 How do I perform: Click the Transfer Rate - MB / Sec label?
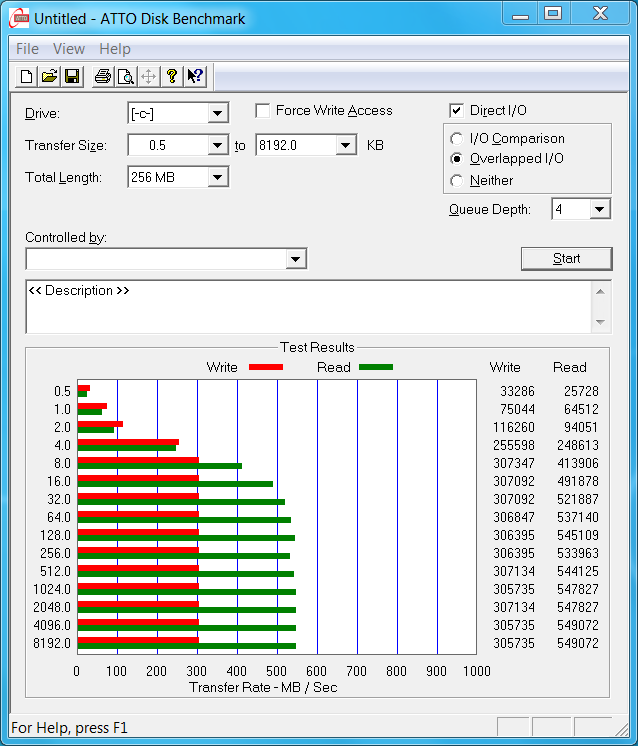click(263, 687)
